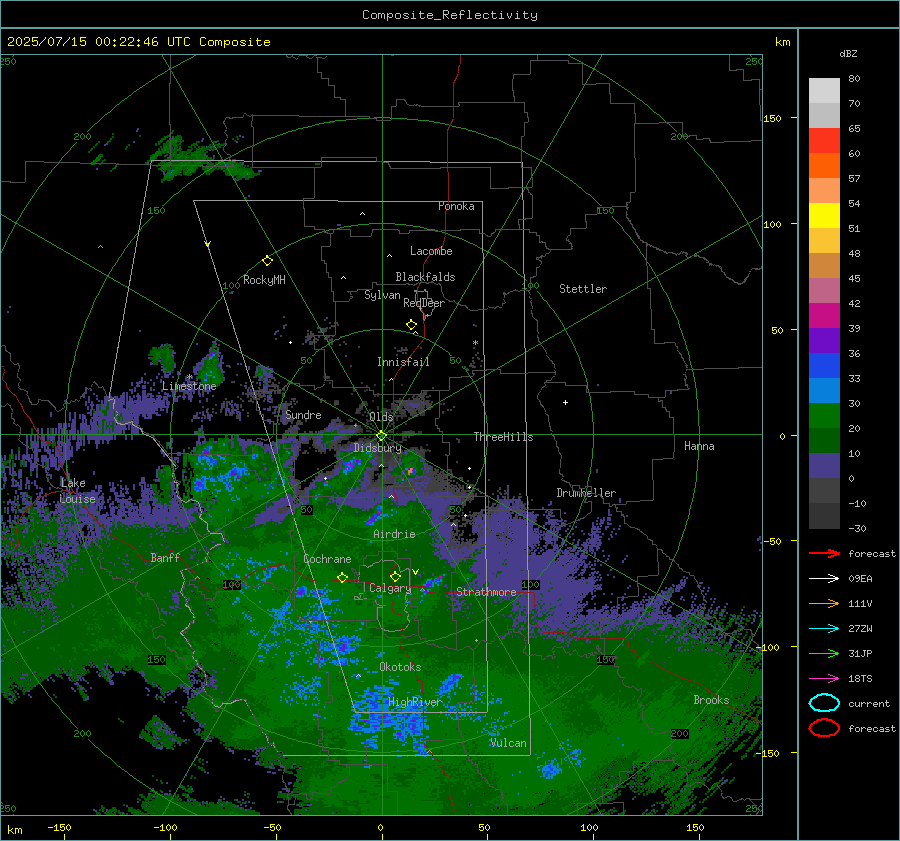Click the orange swatch between 60 and 57
This screenshot has width=900, height=841.
(x=824, y=165)
